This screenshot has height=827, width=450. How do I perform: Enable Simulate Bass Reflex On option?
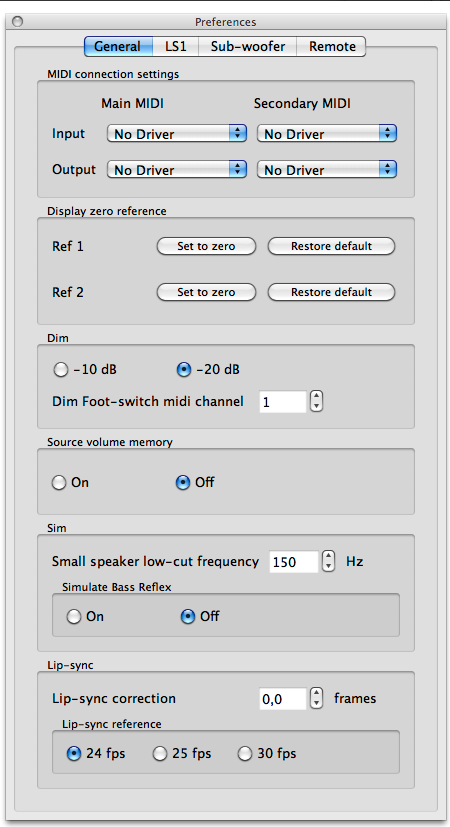coord(74,616)
